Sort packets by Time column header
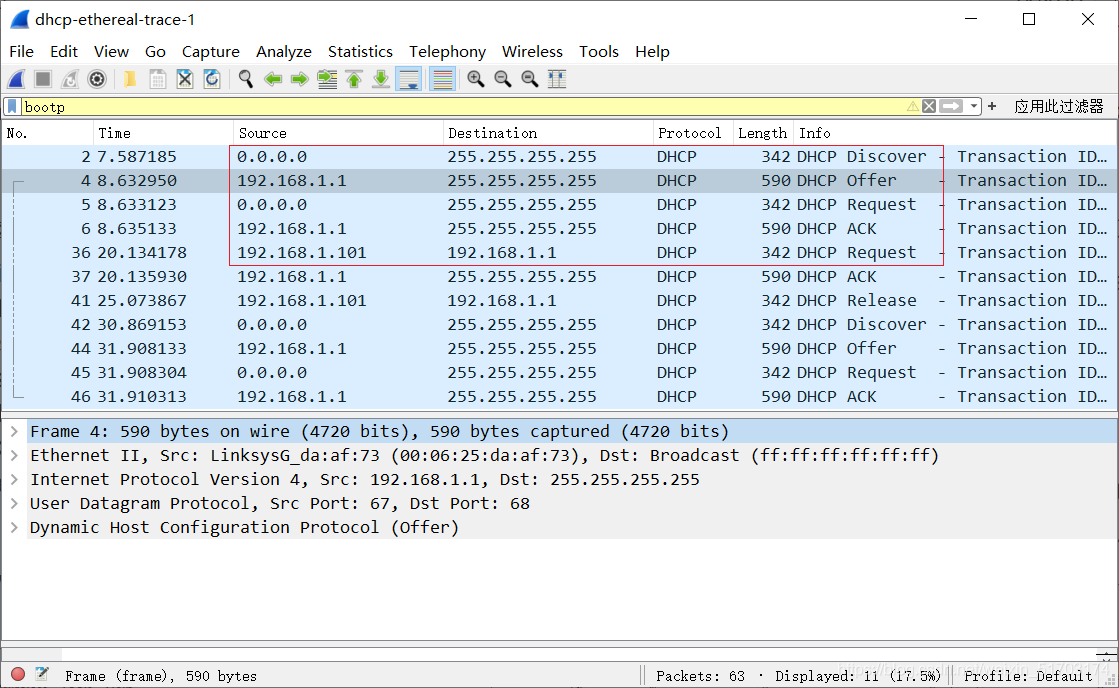Image resolution: width=1119 pixels, height=688 pixels. [163, 133]
